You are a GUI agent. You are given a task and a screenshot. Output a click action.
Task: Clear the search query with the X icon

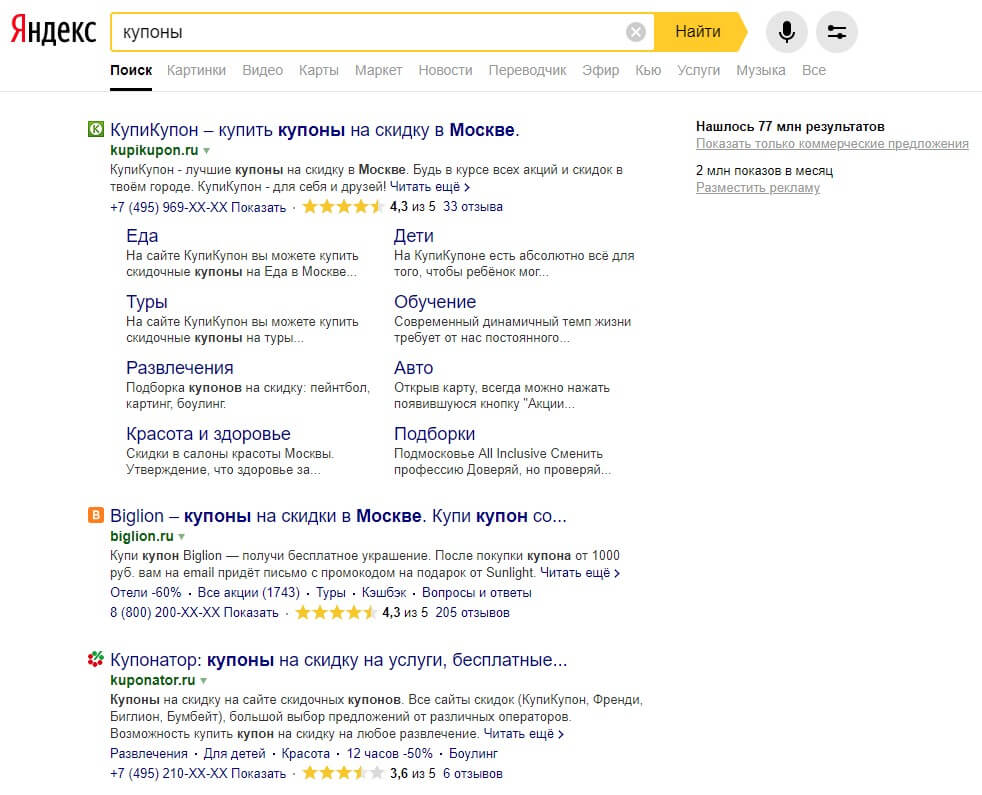(636, 30)
